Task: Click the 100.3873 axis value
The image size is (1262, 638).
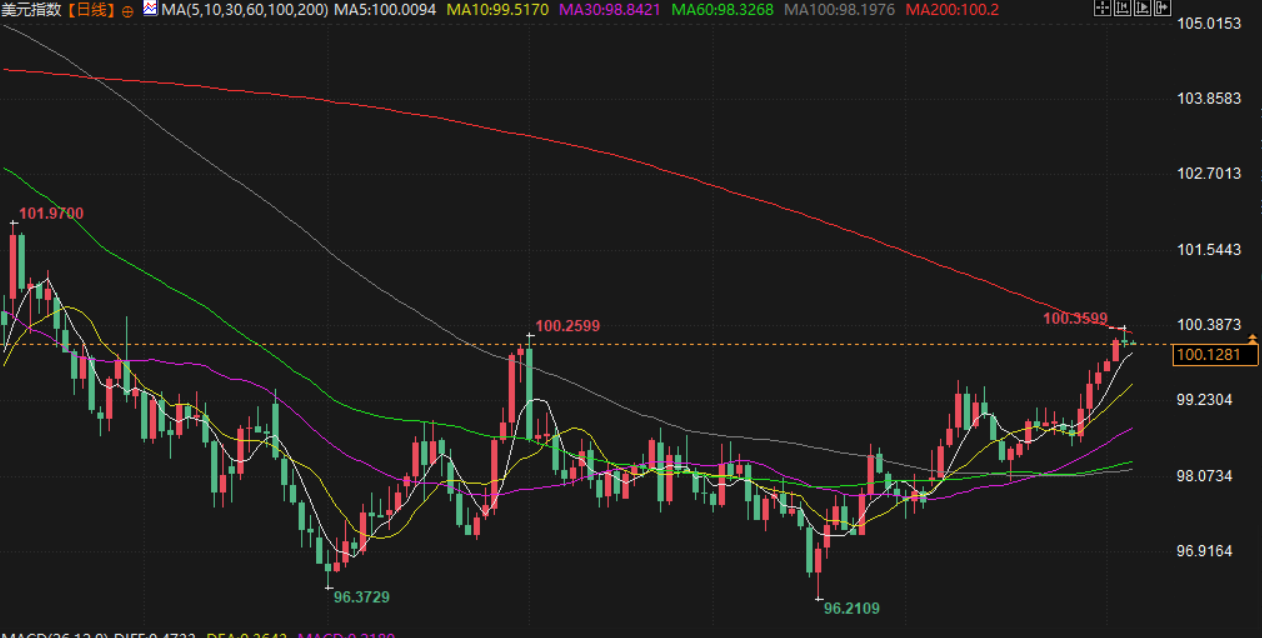Action: pos(1209,324)
